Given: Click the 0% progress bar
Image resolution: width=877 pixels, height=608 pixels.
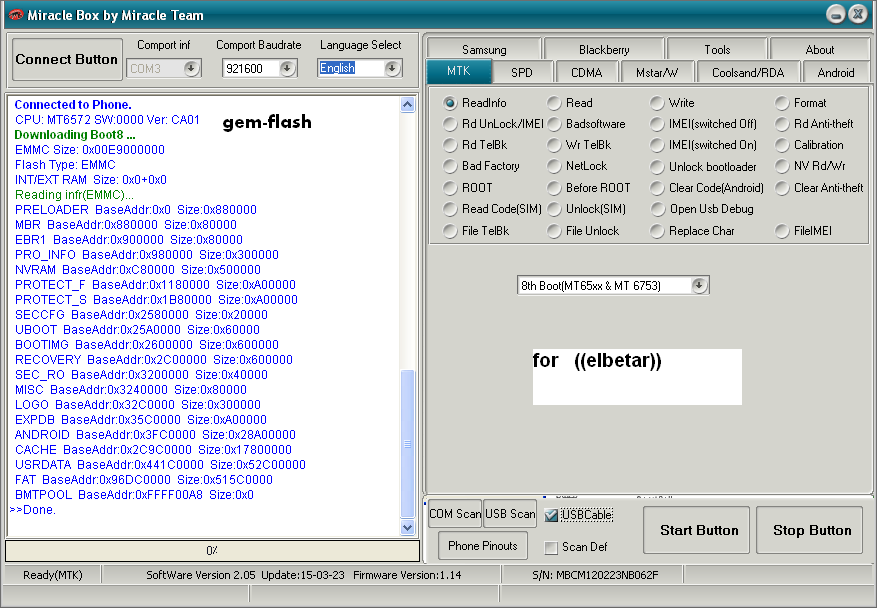Looking at the screenshot, I should [213, 550].
